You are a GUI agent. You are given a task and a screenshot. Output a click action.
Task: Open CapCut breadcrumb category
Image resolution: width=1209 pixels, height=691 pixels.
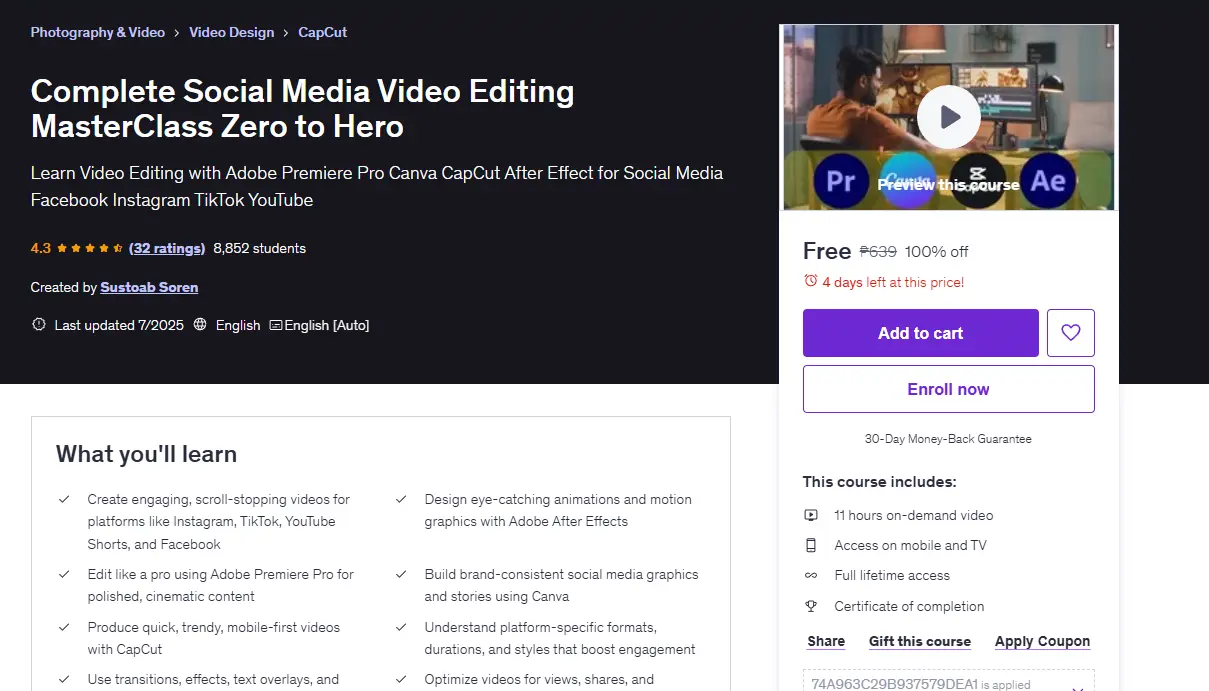(323, 32)
